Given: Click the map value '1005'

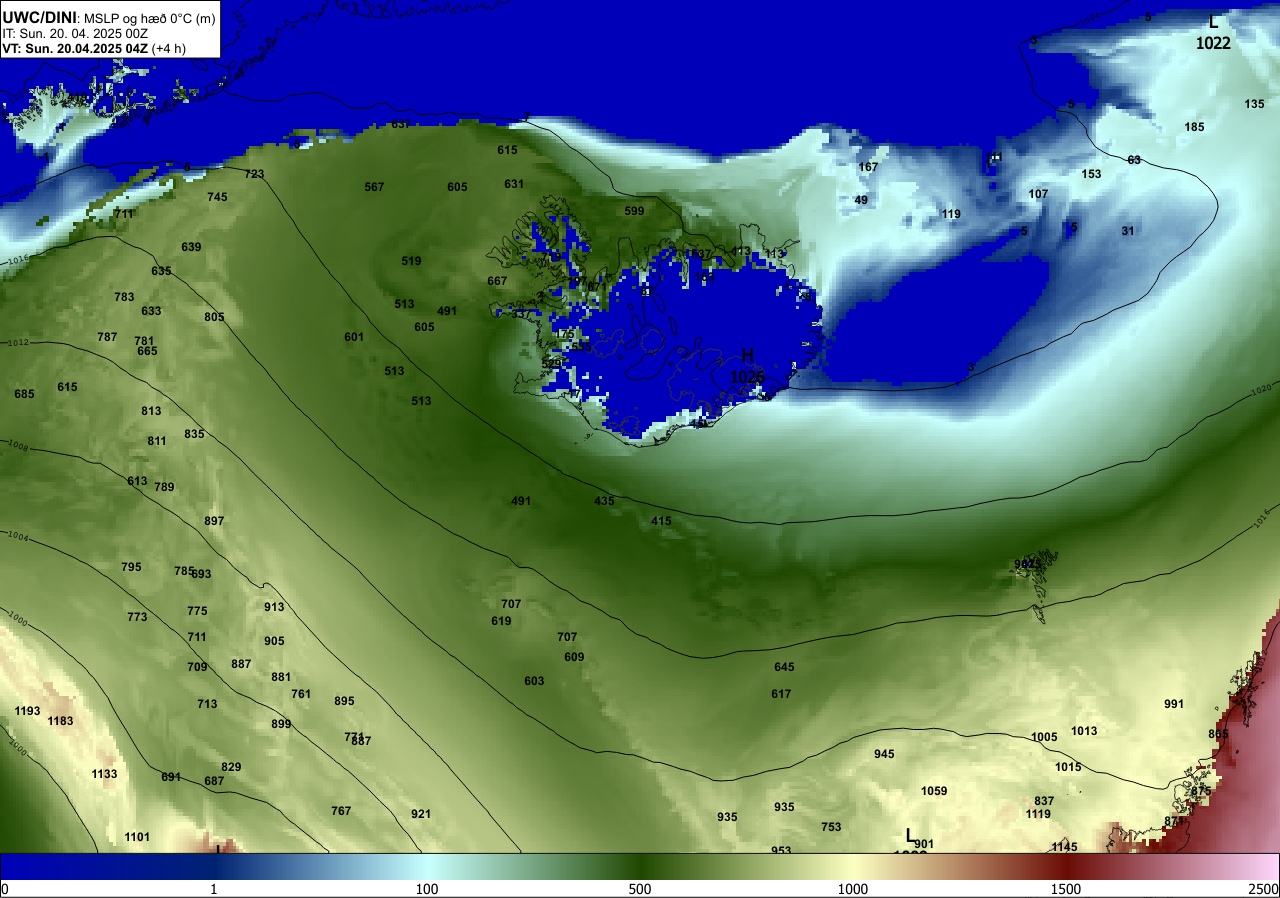Looking at the screenshot, I should [x=1044, y=737].
